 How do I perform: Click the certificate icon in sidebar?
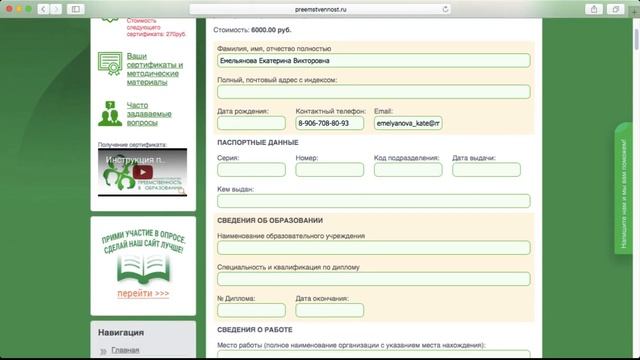click(x=110, y=64)
